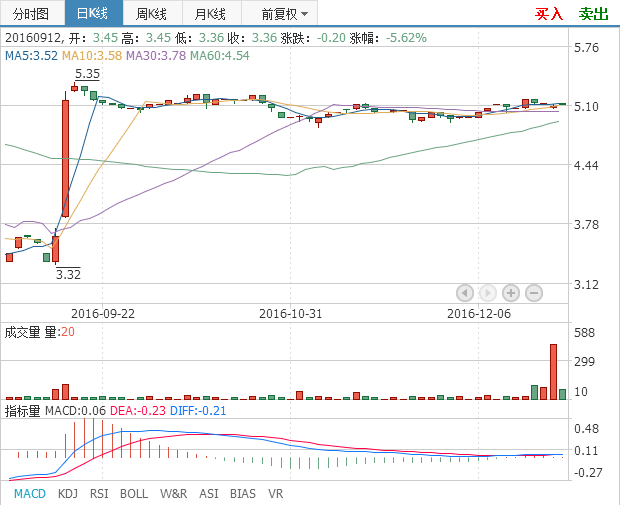Select the 日K线 tab

click(93, 14)
